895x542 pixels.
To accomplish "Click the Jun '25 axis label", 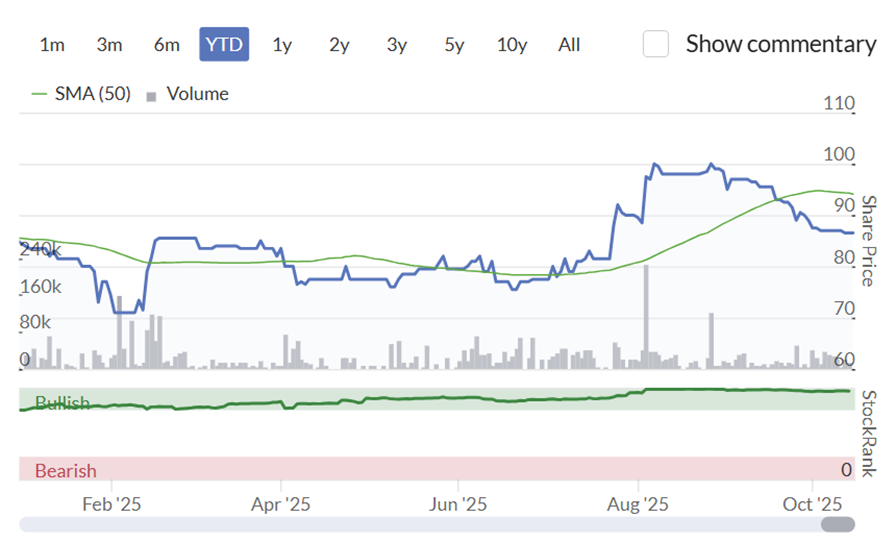I will 458,504.
